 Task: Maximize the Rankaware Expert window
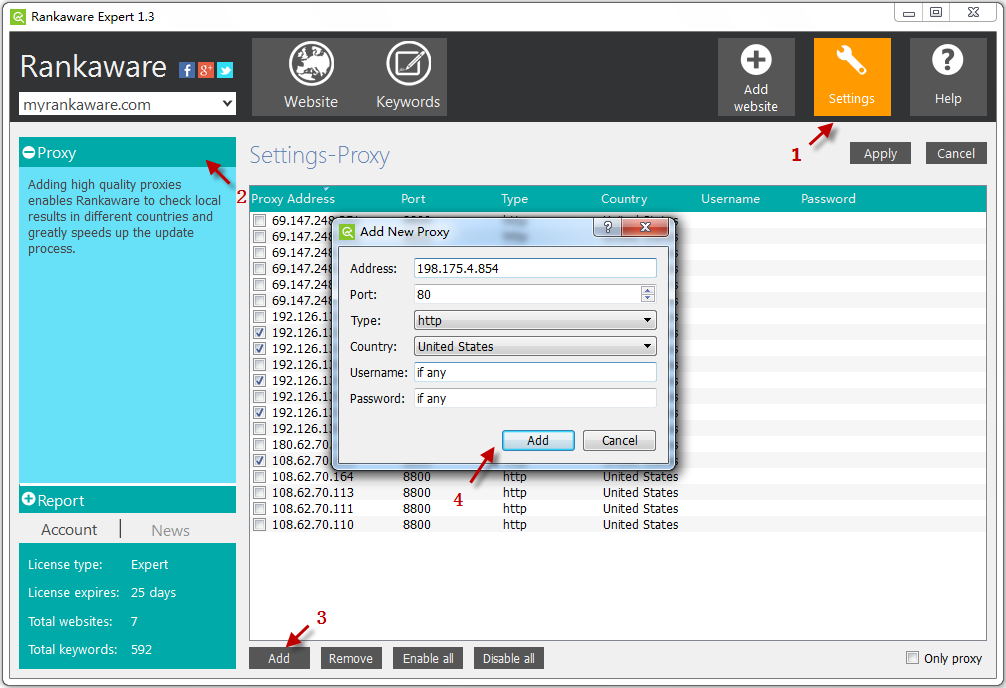[936, 13]
